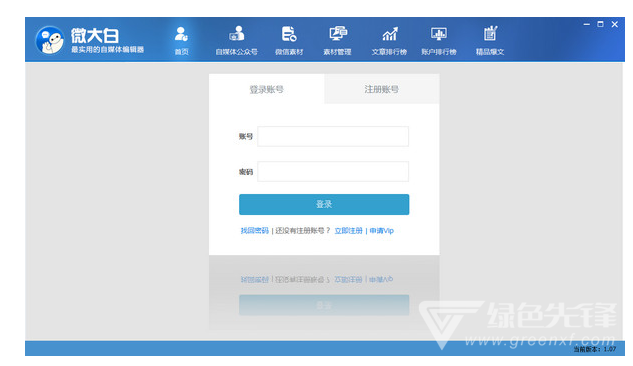Open 微信素材 toolbar icon
Screen dimensions: 633x366
(289, 40)
